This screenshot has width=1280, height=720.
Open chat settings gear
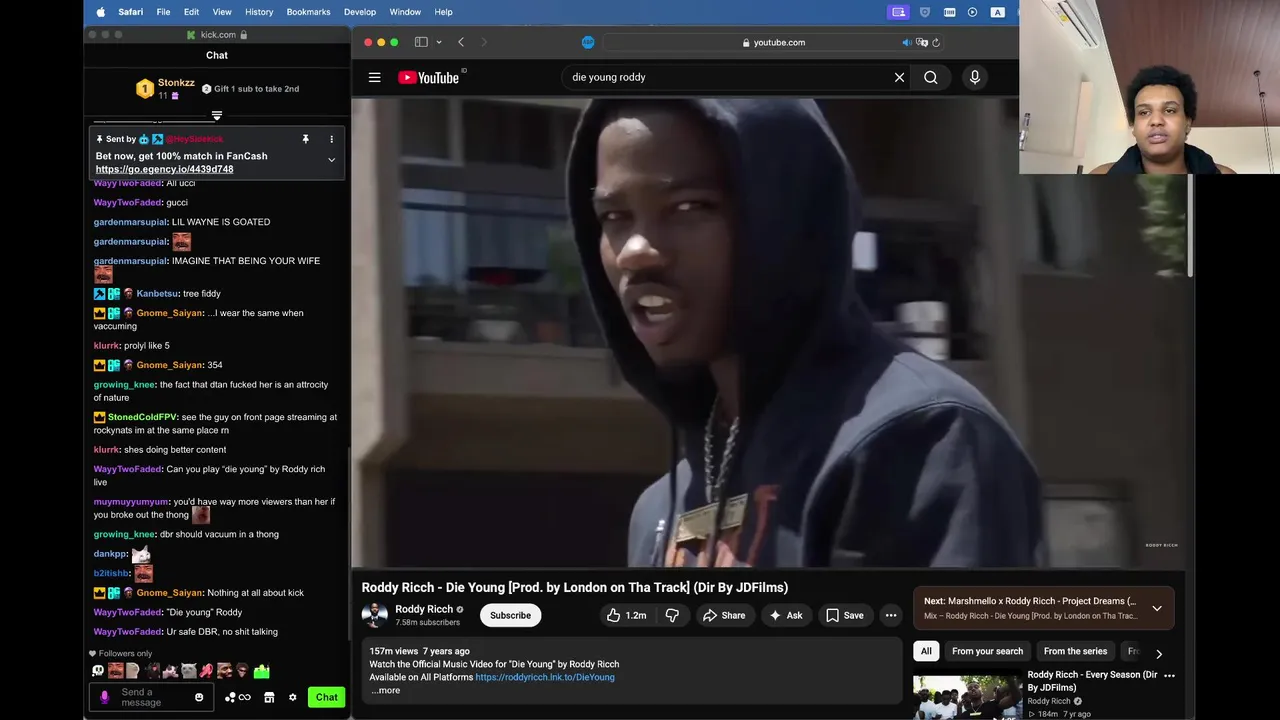292,697
